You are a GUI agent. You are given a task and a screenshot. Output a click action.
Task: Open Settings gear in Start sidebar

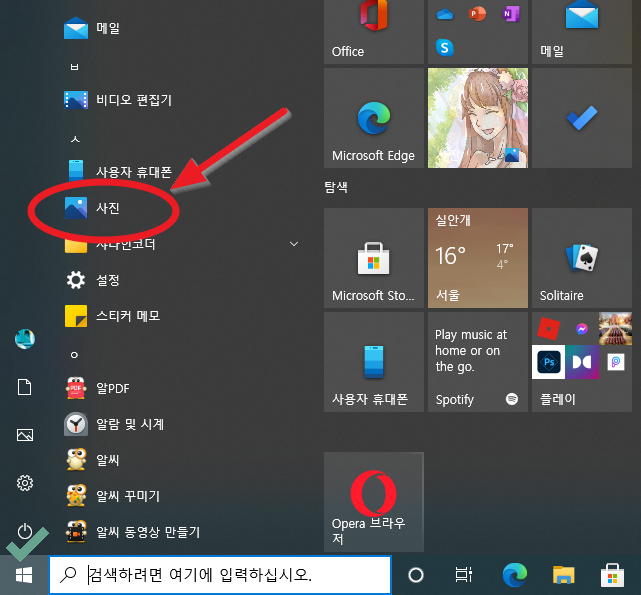[x=25, y=483]
